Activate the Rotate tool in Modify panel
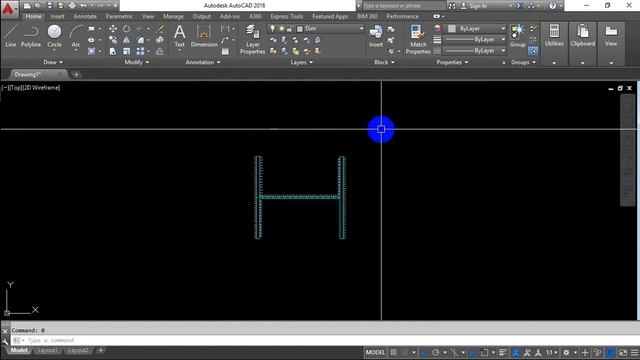 tap(127, 29)
